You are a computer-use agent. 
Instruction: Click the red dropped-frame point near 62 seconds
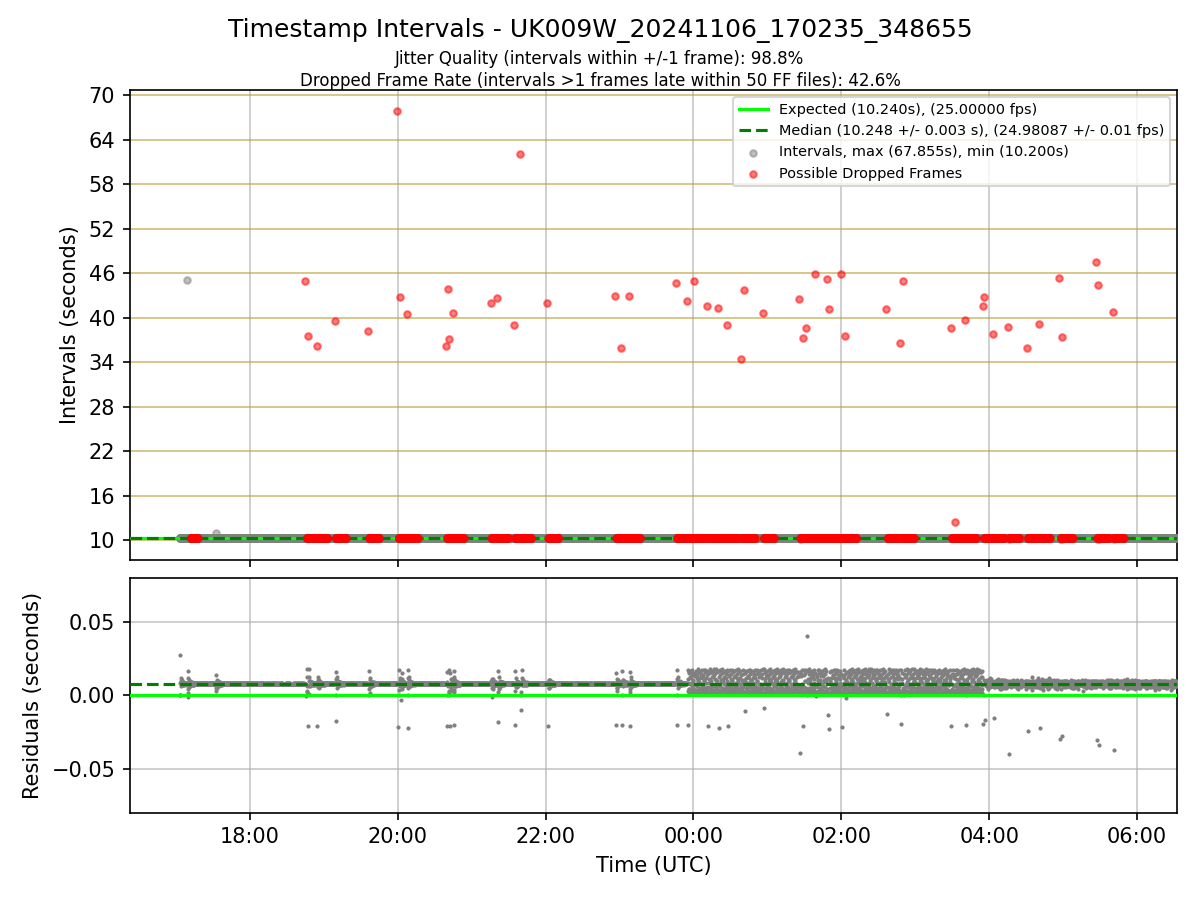point(520,154)
